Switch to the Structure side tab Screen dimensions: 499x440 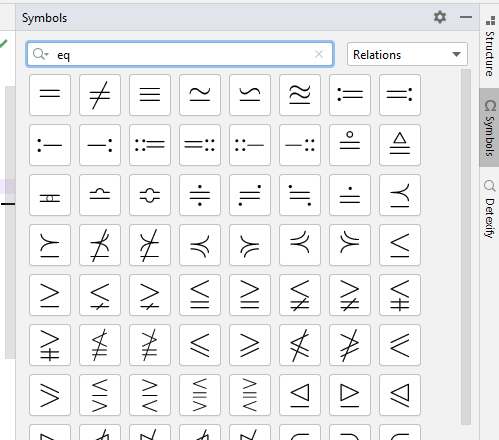point(490,47)
